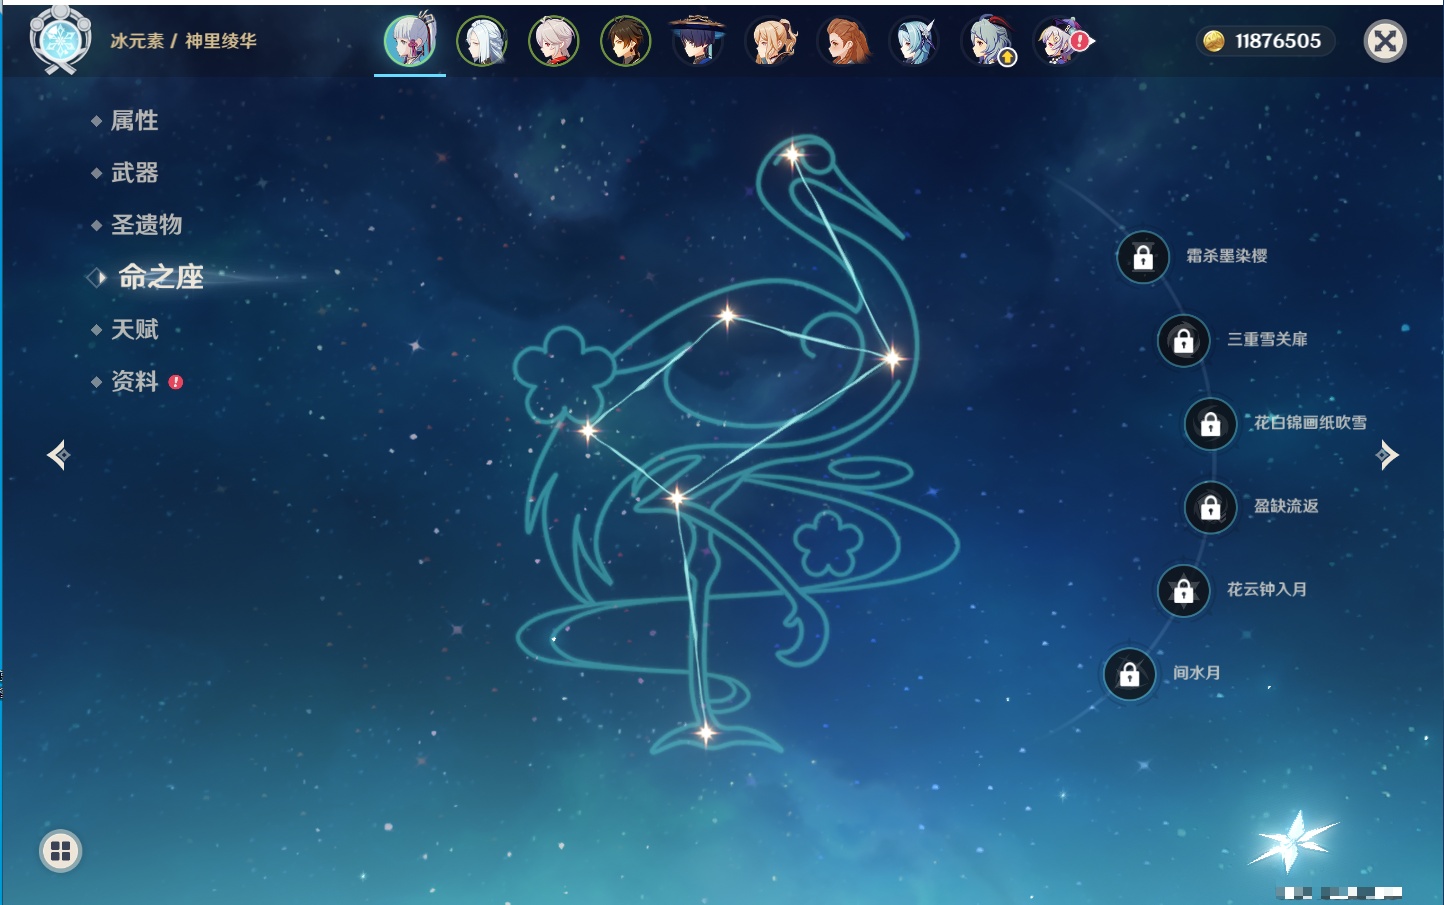Click the 三重雪关扉 constellation label
The height and width of the screenshot is (905, 1444).
click(x=1268, y=340)
